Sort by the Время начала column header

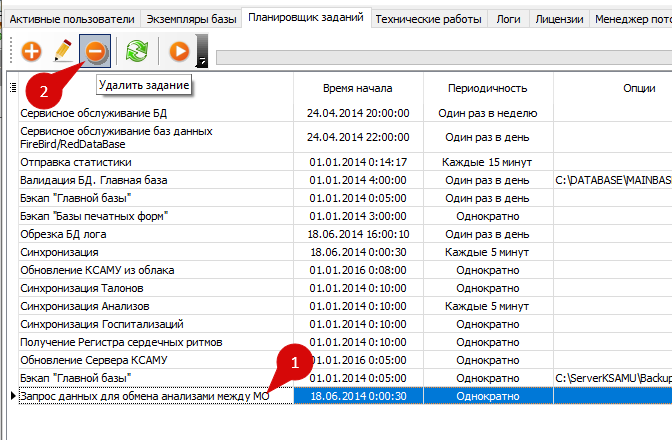(357, 88)
